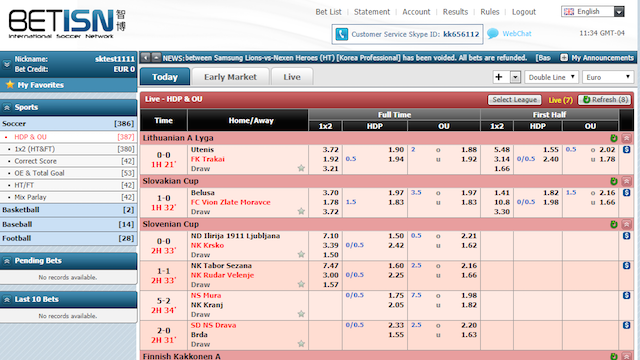Select Mix Parlay bet type
Viewport: 640px width, 360px height.
click(68, 197)
